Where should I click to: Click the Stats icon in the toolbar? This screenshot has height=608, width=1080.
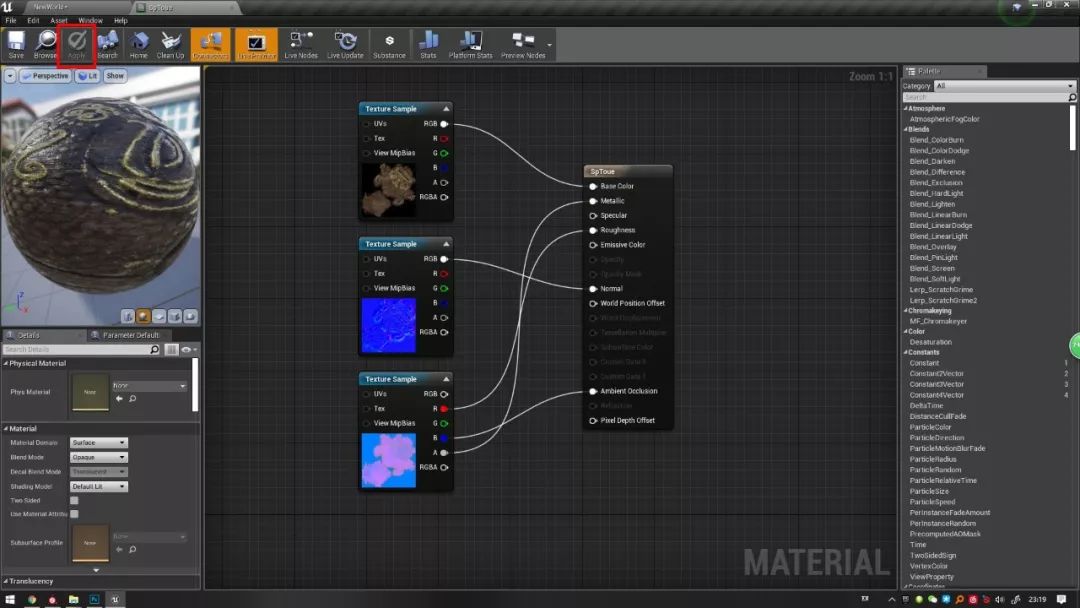pos(430,44)
